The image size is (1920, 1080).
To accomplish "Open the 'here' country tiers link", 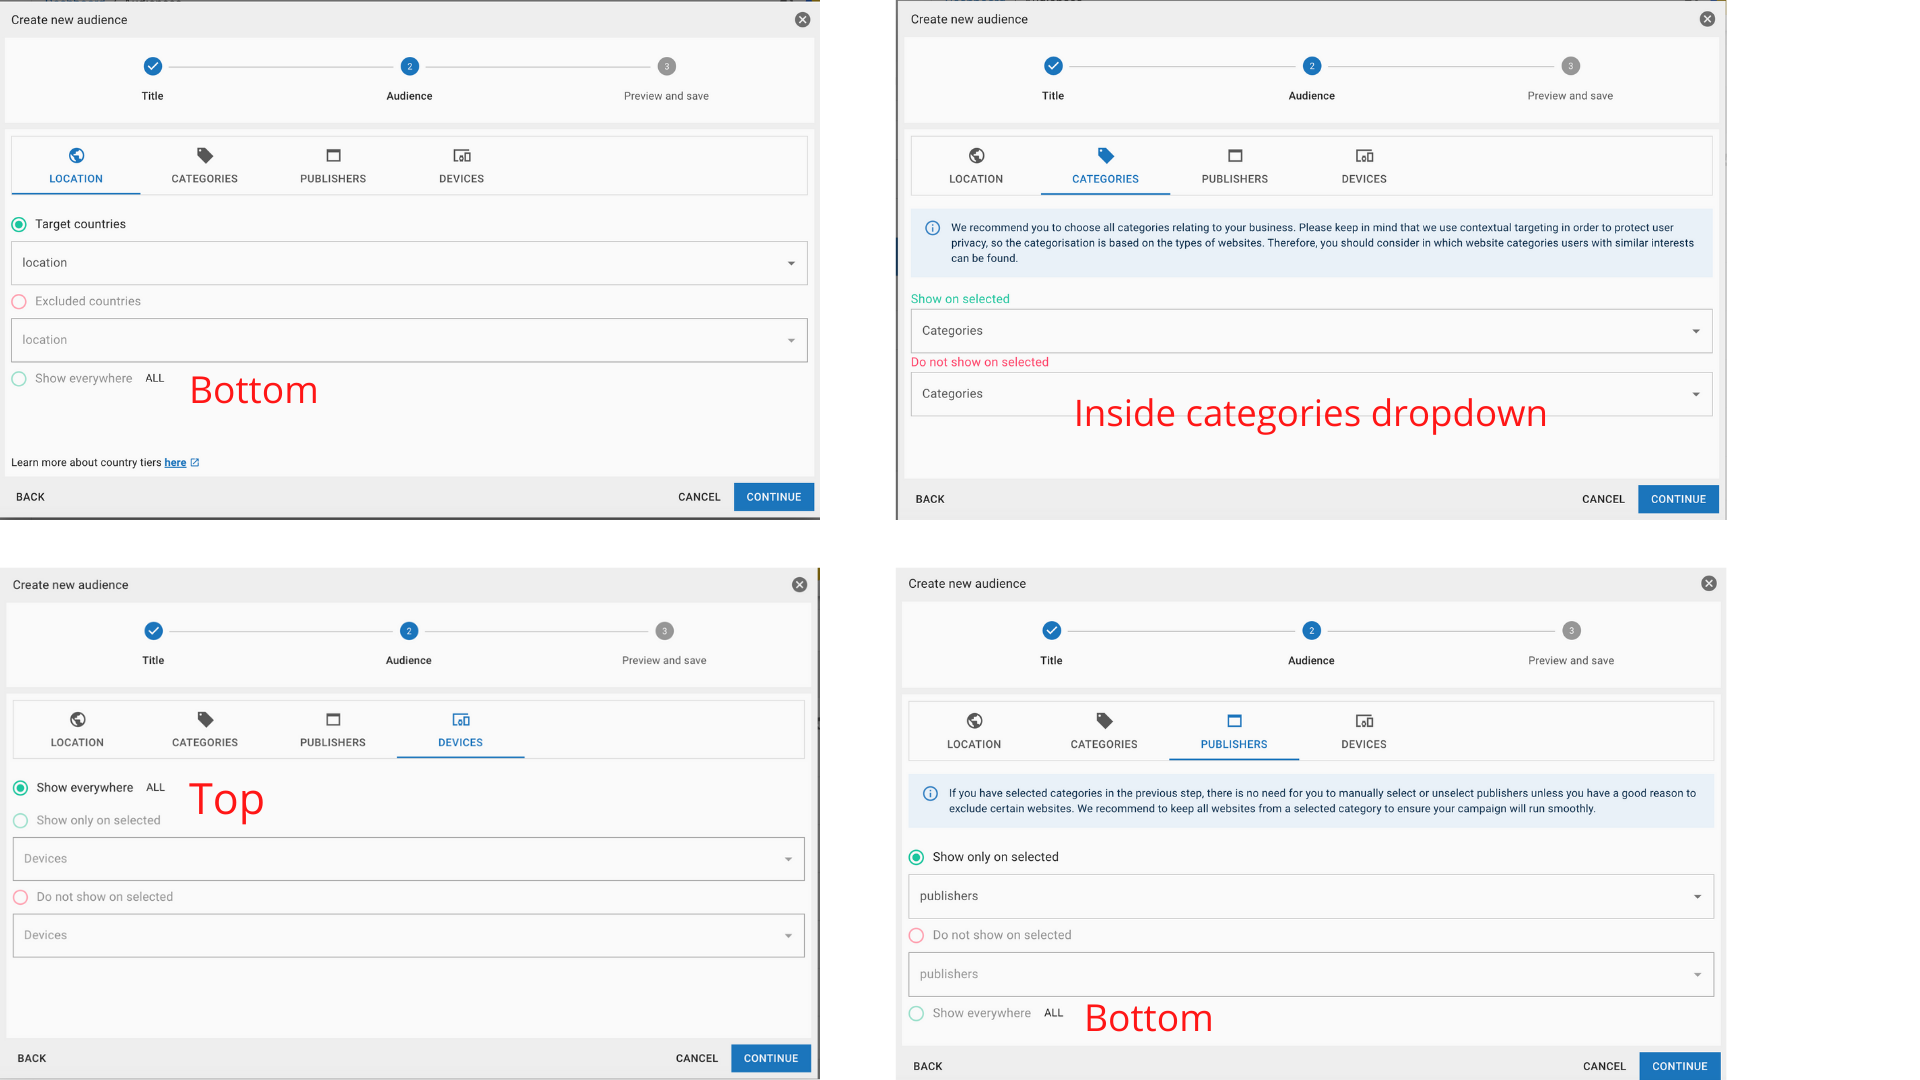I will pyautogui.click(x=175, y=463).
